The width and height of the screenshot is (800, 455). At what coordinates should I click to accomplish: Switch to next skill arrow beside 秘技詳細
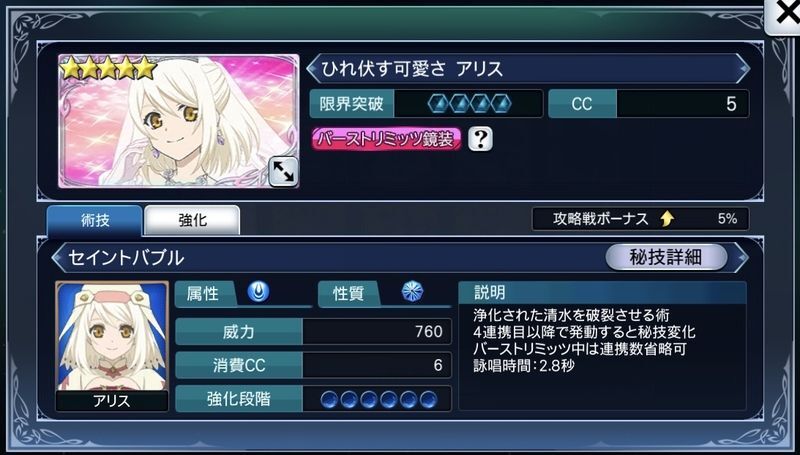741,258
